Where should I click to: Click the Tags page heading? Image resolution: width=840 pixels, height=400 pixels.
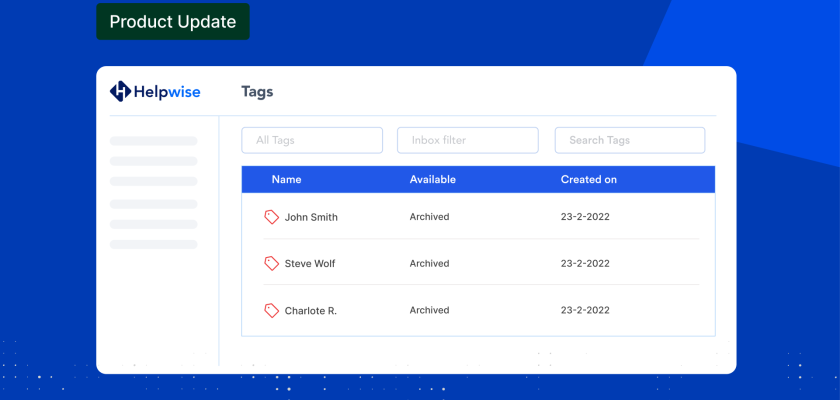click(257, 92)
